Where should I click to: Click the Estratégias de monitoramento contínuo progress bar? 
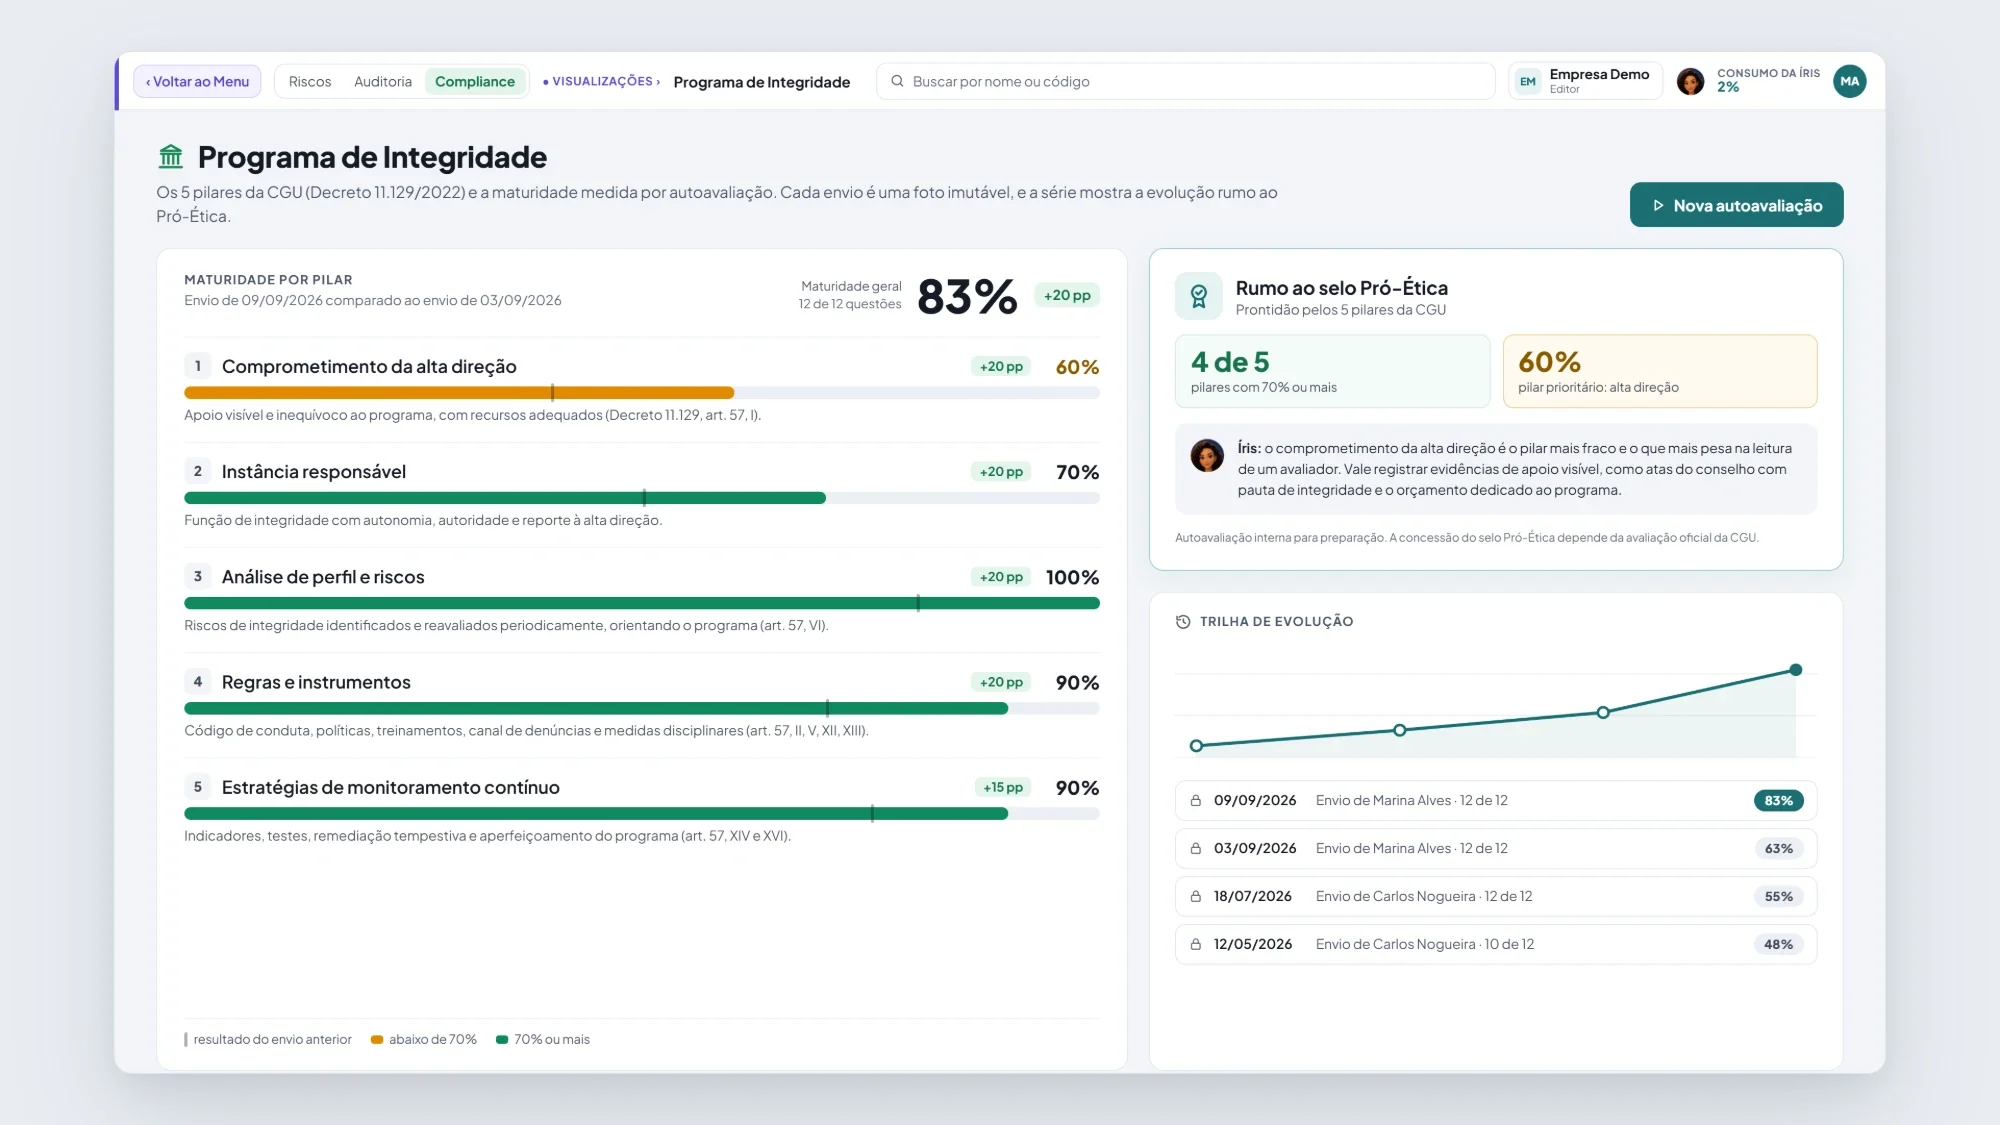pyautogui.click(x=642, y=813)
